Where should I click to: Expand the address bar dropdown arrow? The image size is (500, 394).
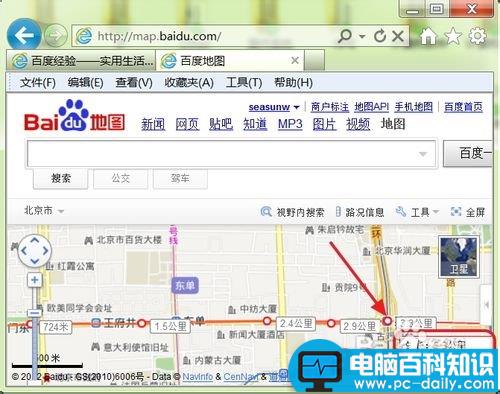click(x=362, y=36)
